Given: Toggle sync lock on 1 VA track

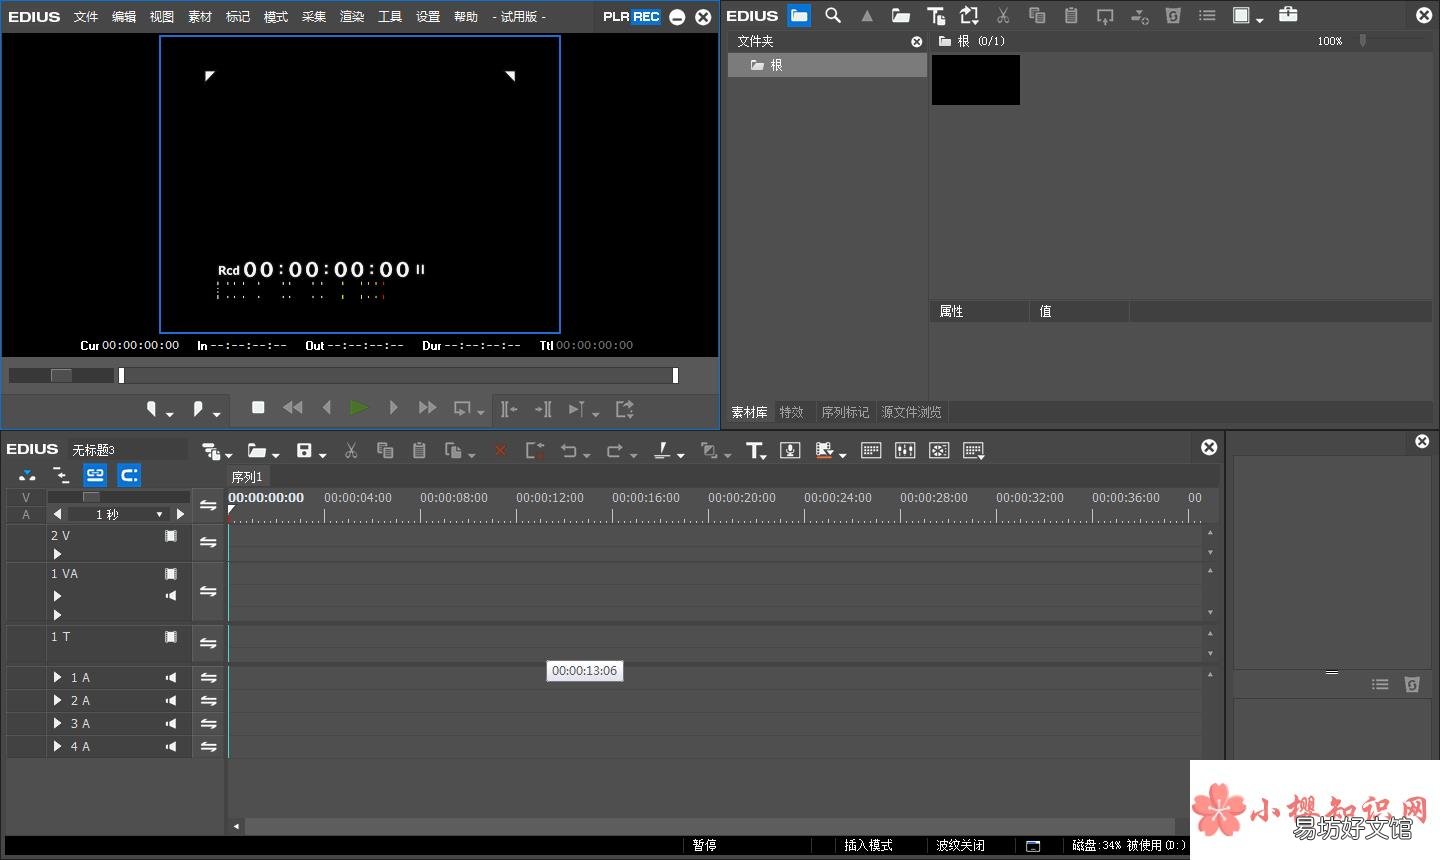Looking at the screenshot, I should [x=208, y=591].
